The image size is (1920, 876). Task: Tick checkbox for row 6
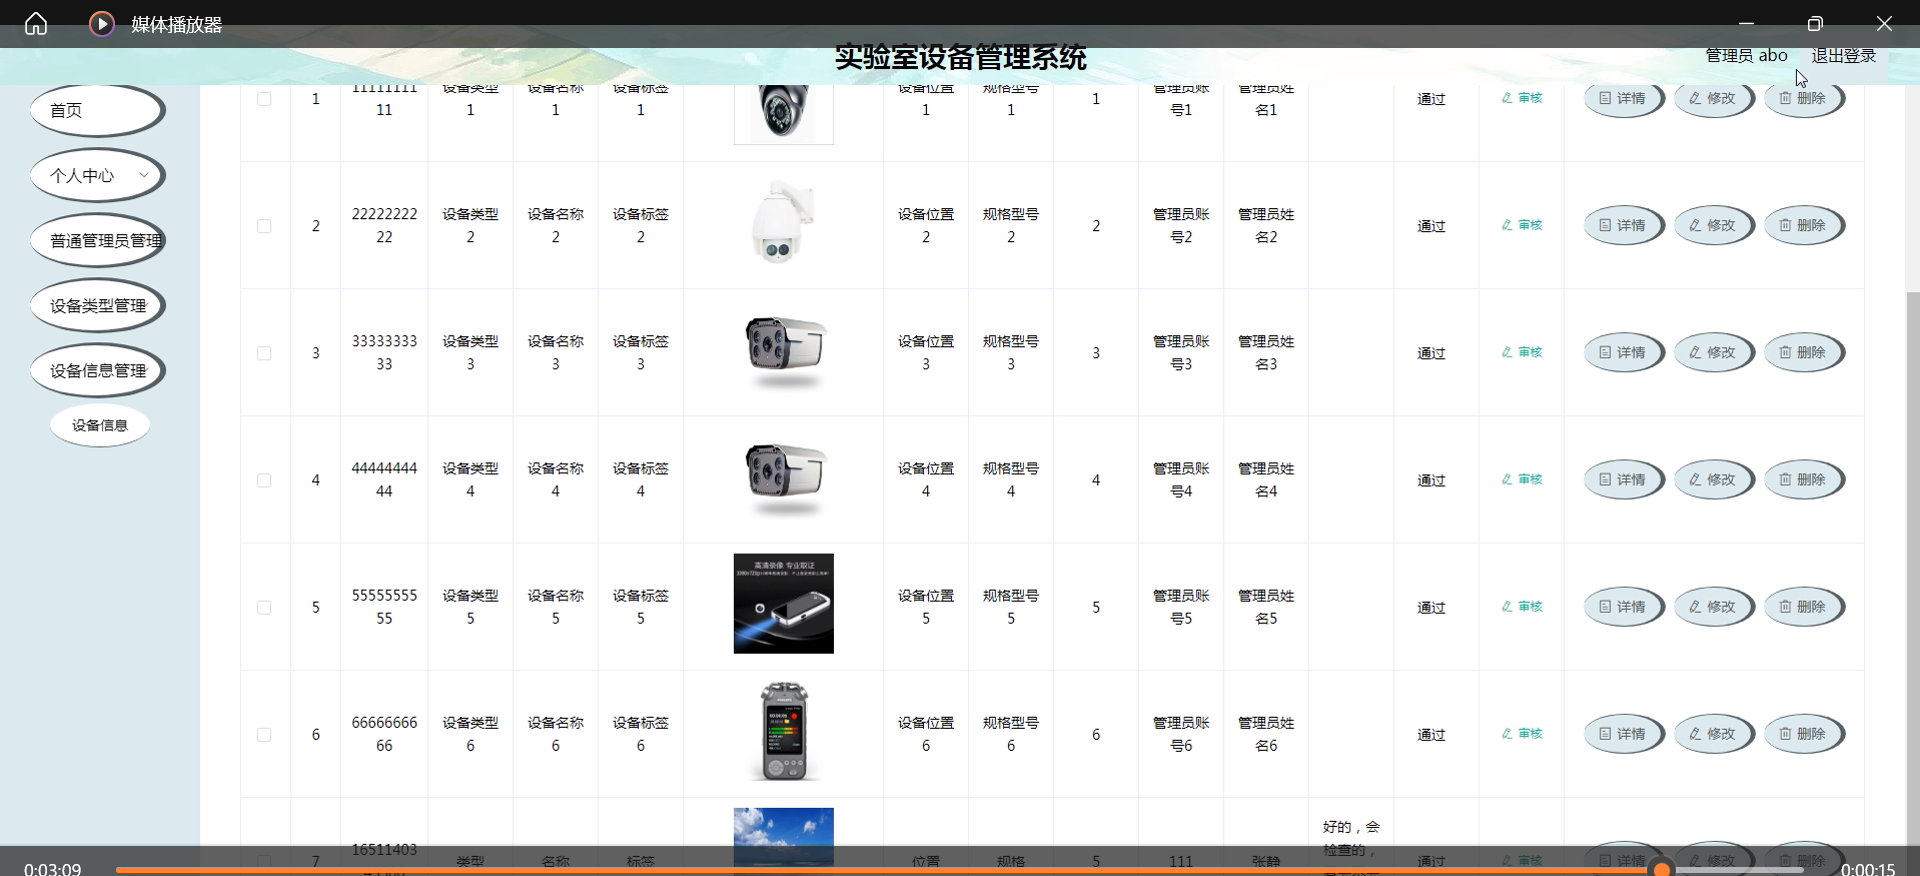pyautogui.click(x=264, y=734)
